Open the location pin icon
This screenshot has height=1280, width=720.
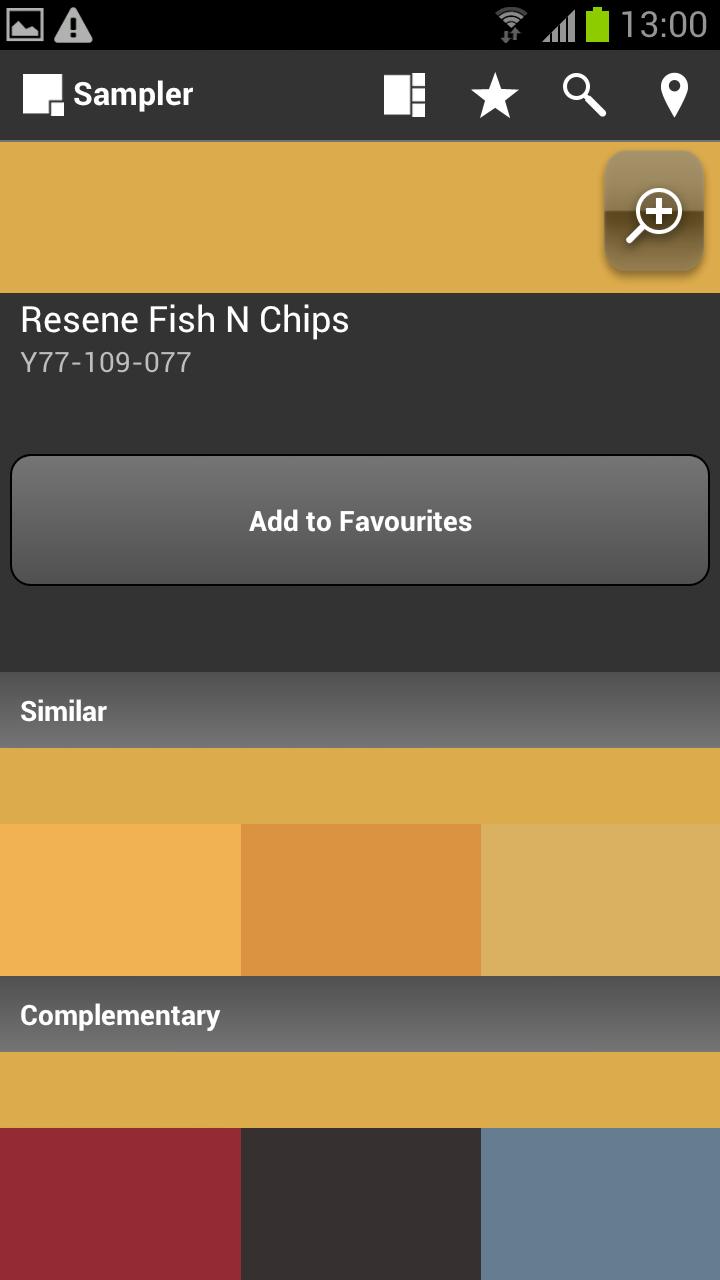pos(673,94)
